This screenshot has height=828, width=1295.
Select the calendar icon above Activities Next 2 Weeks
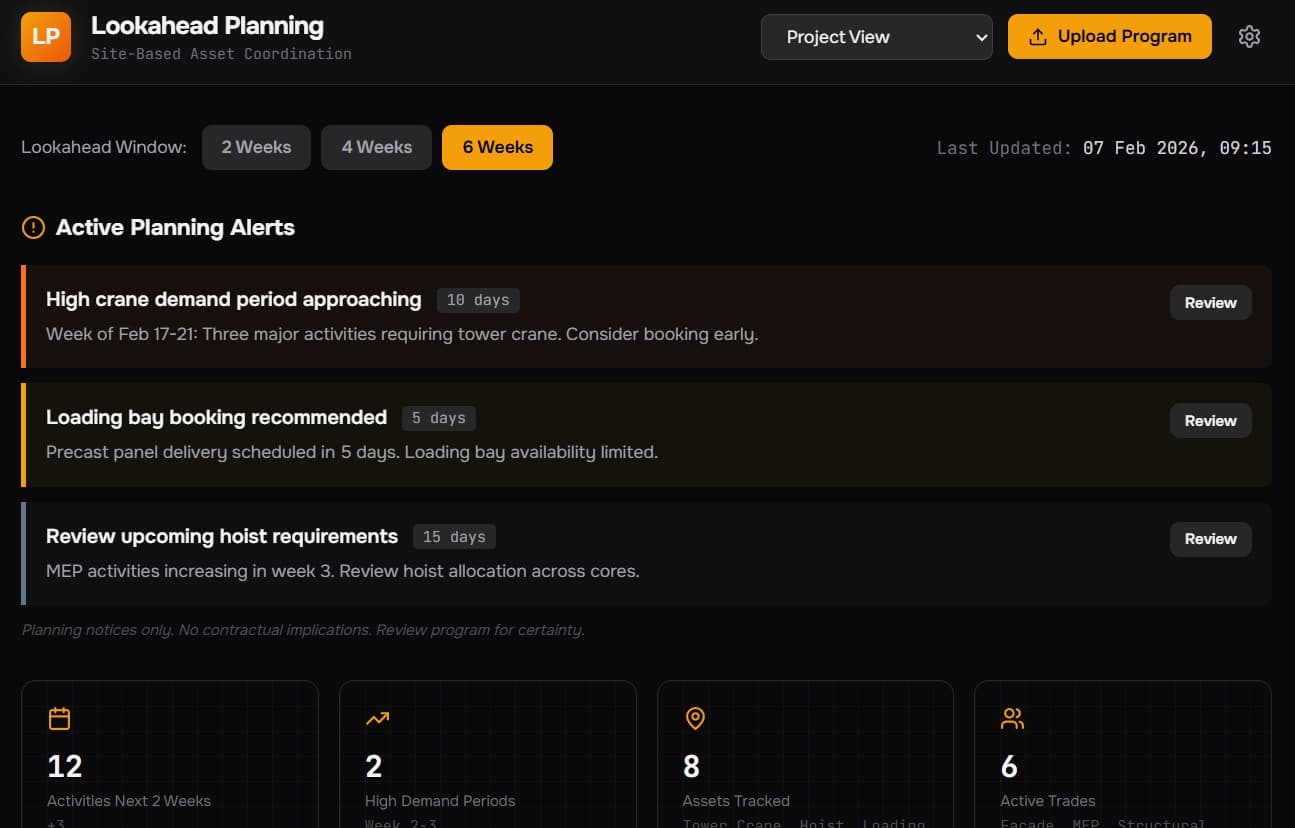coord(60,718)
